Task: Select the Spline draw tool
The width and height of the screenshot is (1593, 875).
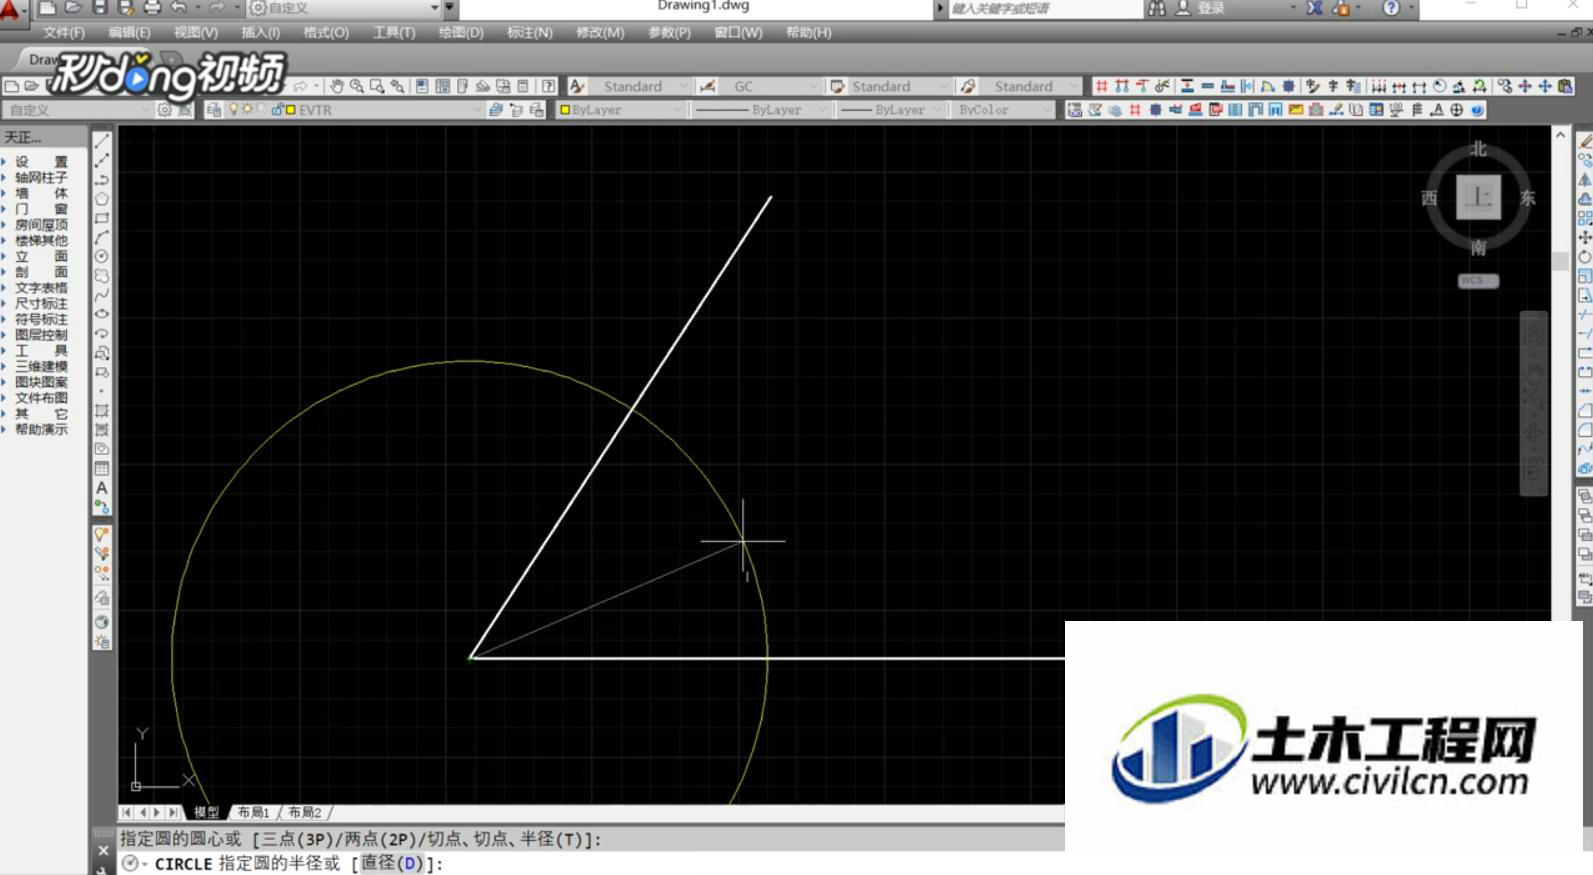Action: pos(102,295)
